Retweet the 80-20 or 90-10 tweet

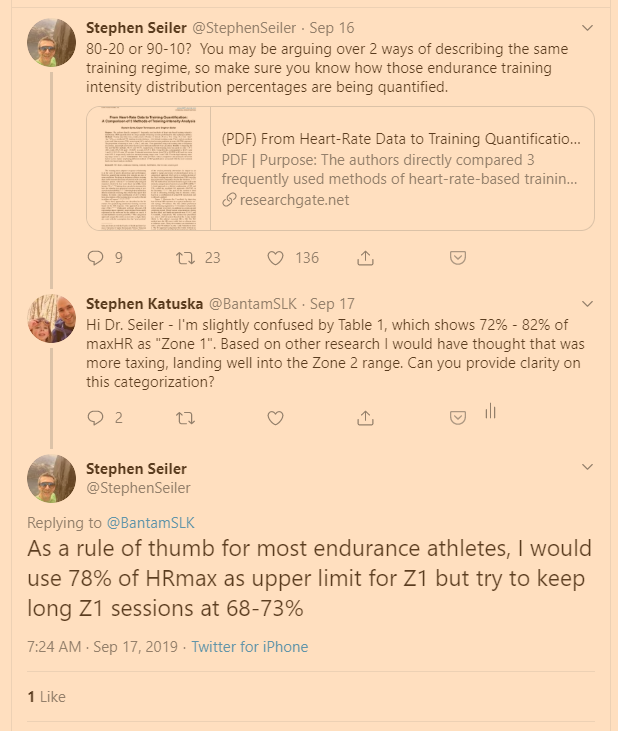point(185,258)
